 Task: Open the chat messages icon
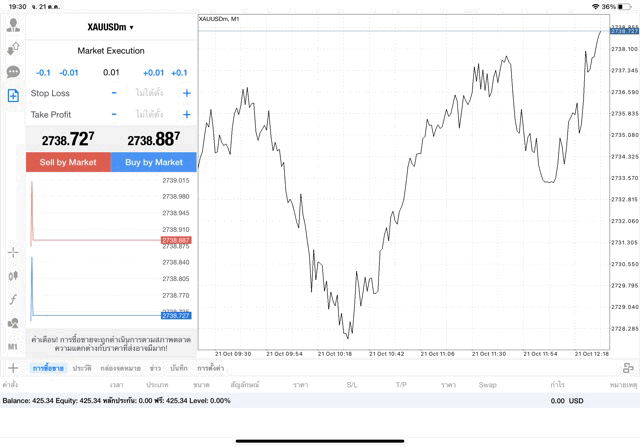tap(14, 72)
